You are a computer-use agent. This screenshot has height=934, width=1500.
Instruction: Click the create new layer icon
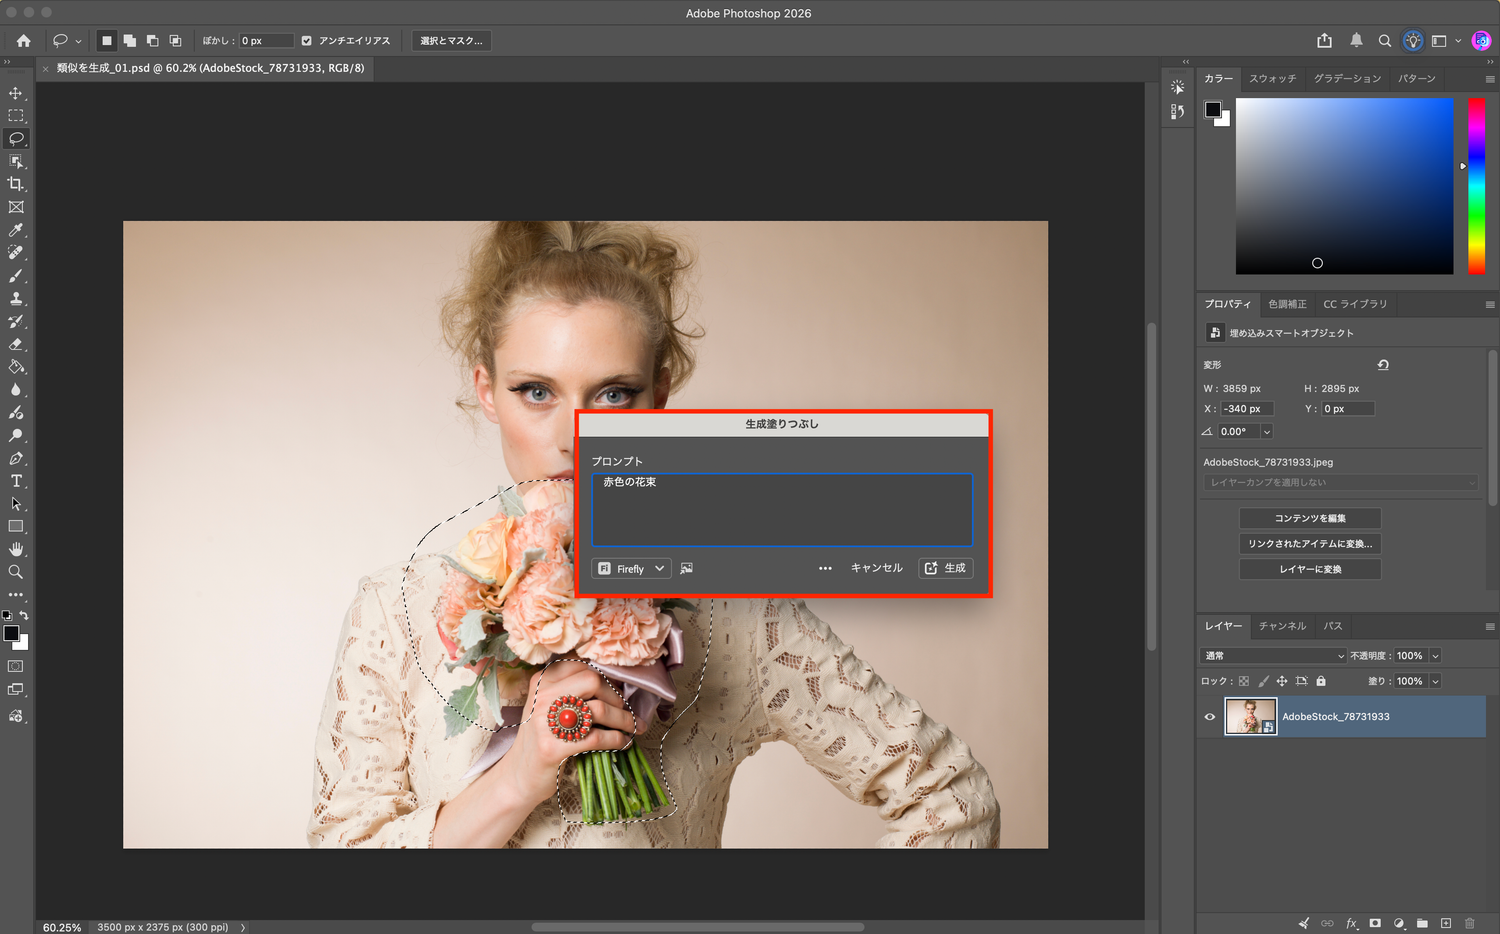pos(1446,923)
